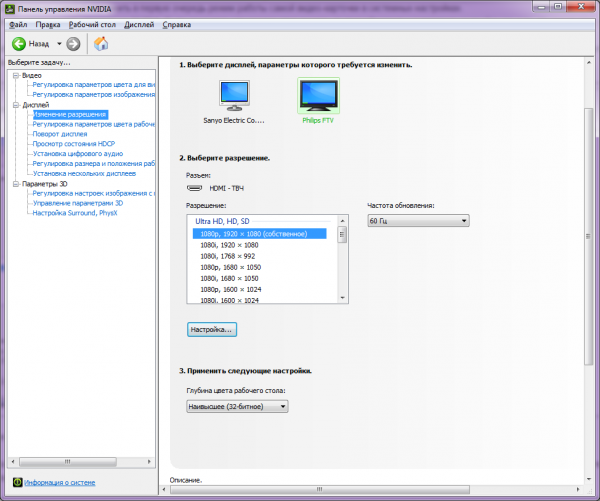The height and width of the screenshot is (501, 600).
Task: Click the HDMI connector icon
Action: 194,188
